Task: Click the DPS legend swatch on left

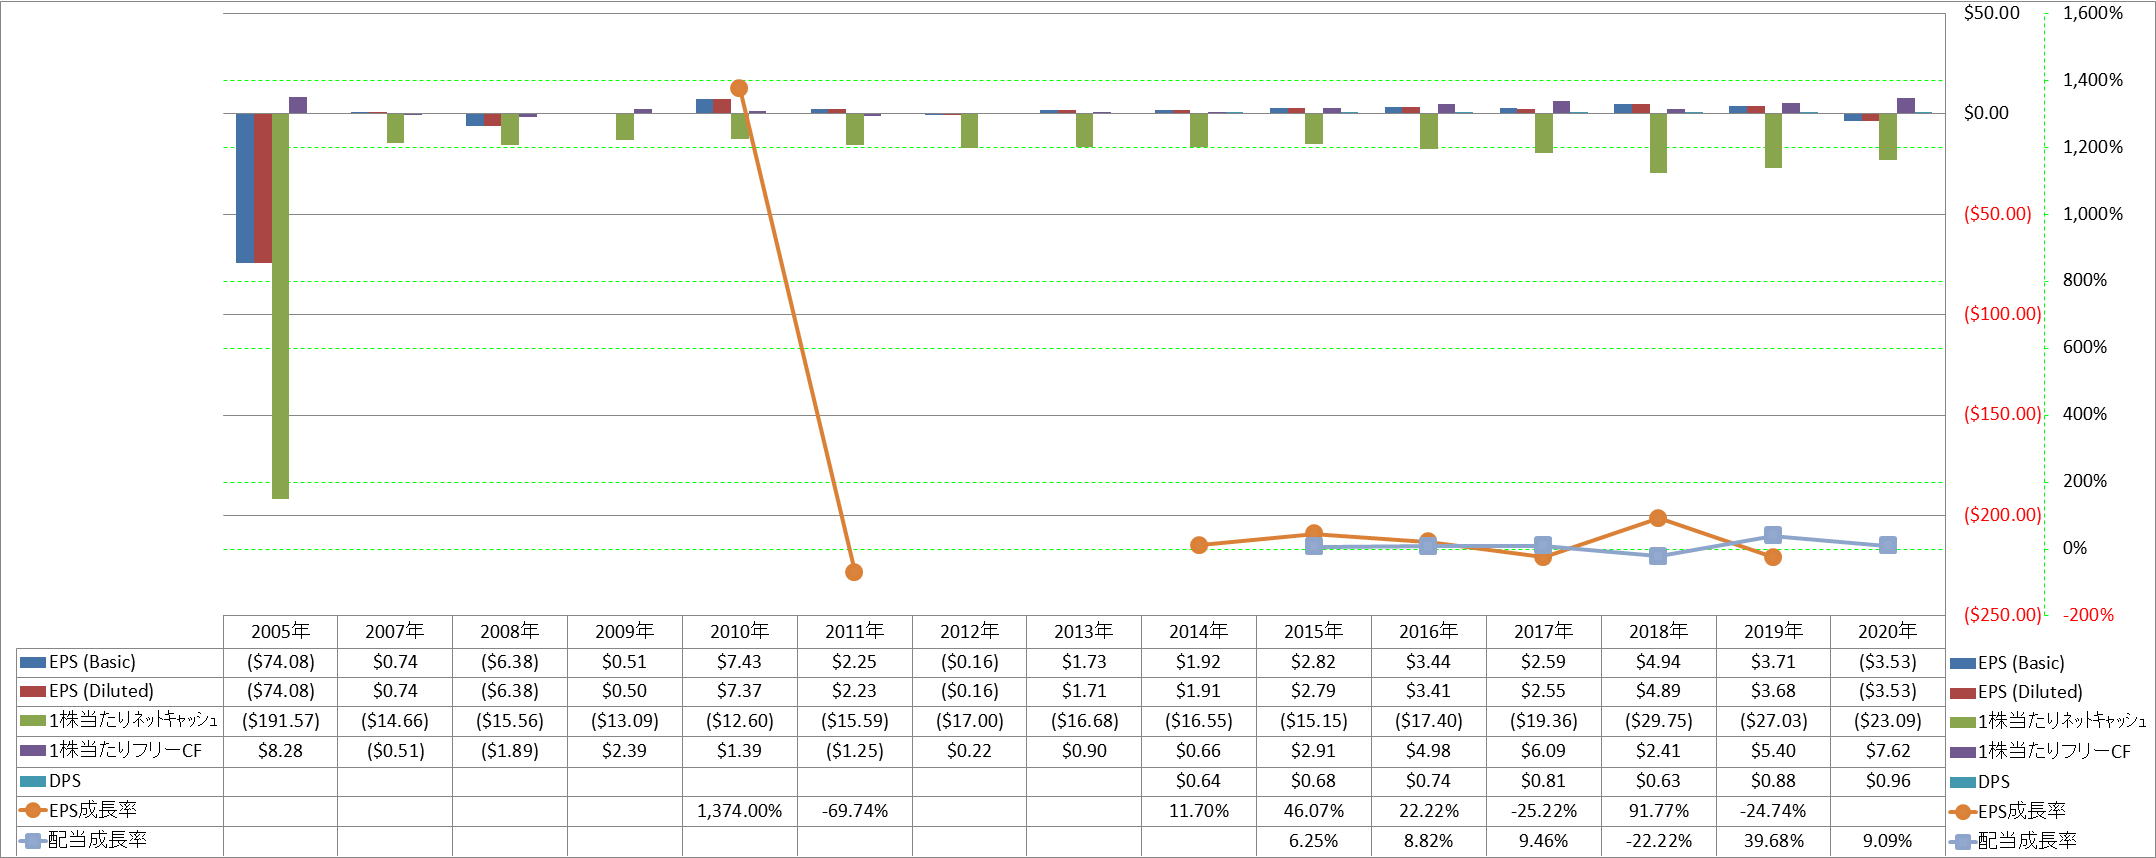Action: [33, 780]
